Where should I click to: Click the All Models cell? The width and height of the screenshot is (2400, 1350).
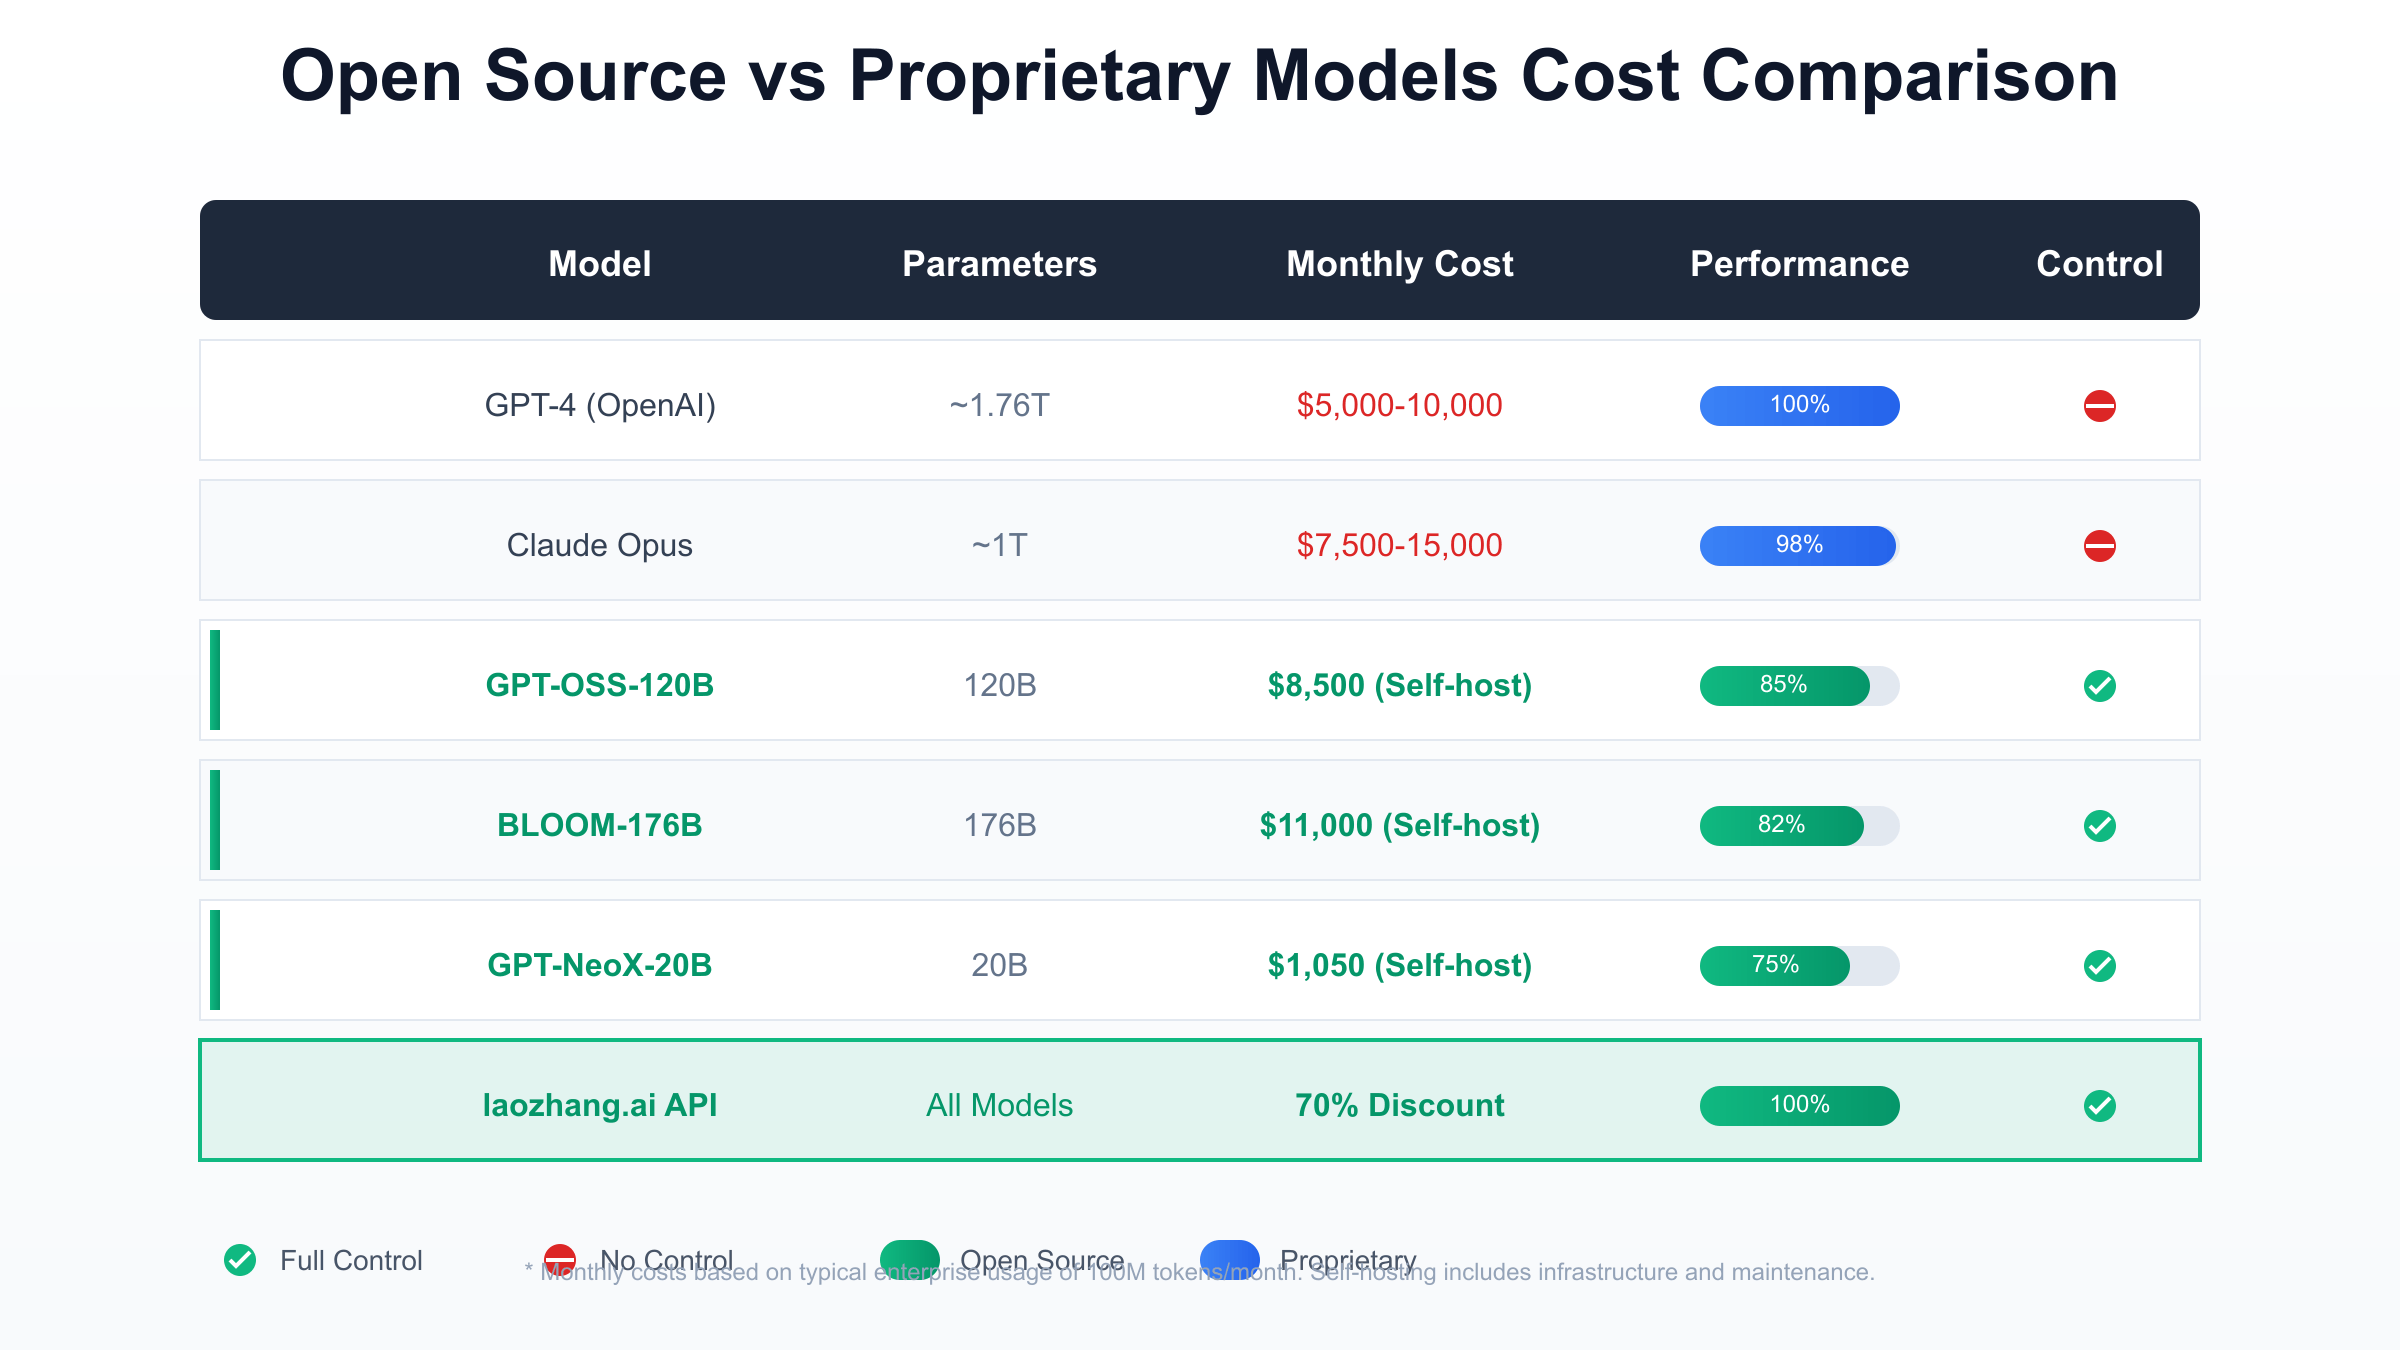[1000, 1105]
